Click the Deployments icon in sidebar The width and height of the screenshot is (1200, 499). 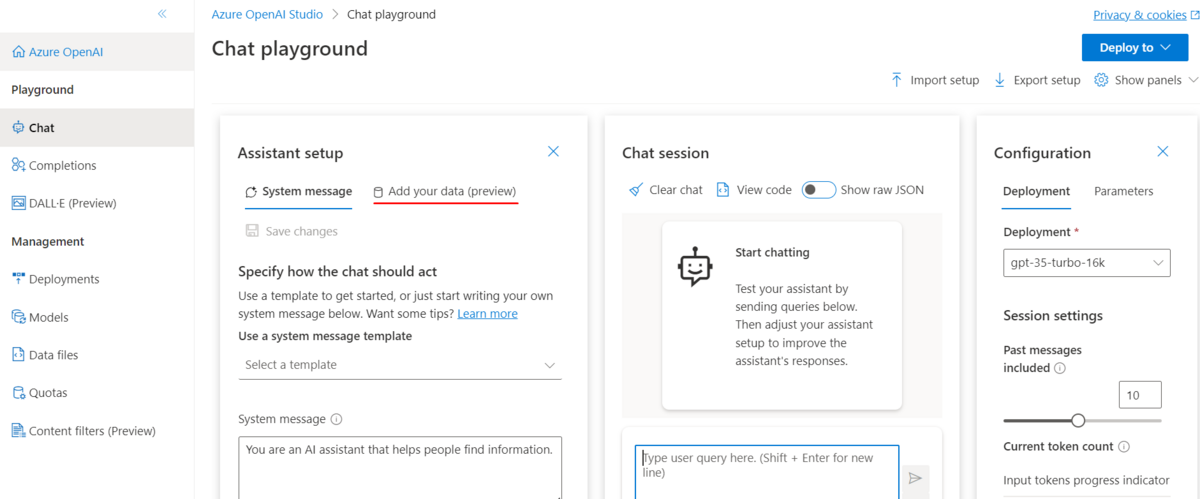(x=18, y=279)
